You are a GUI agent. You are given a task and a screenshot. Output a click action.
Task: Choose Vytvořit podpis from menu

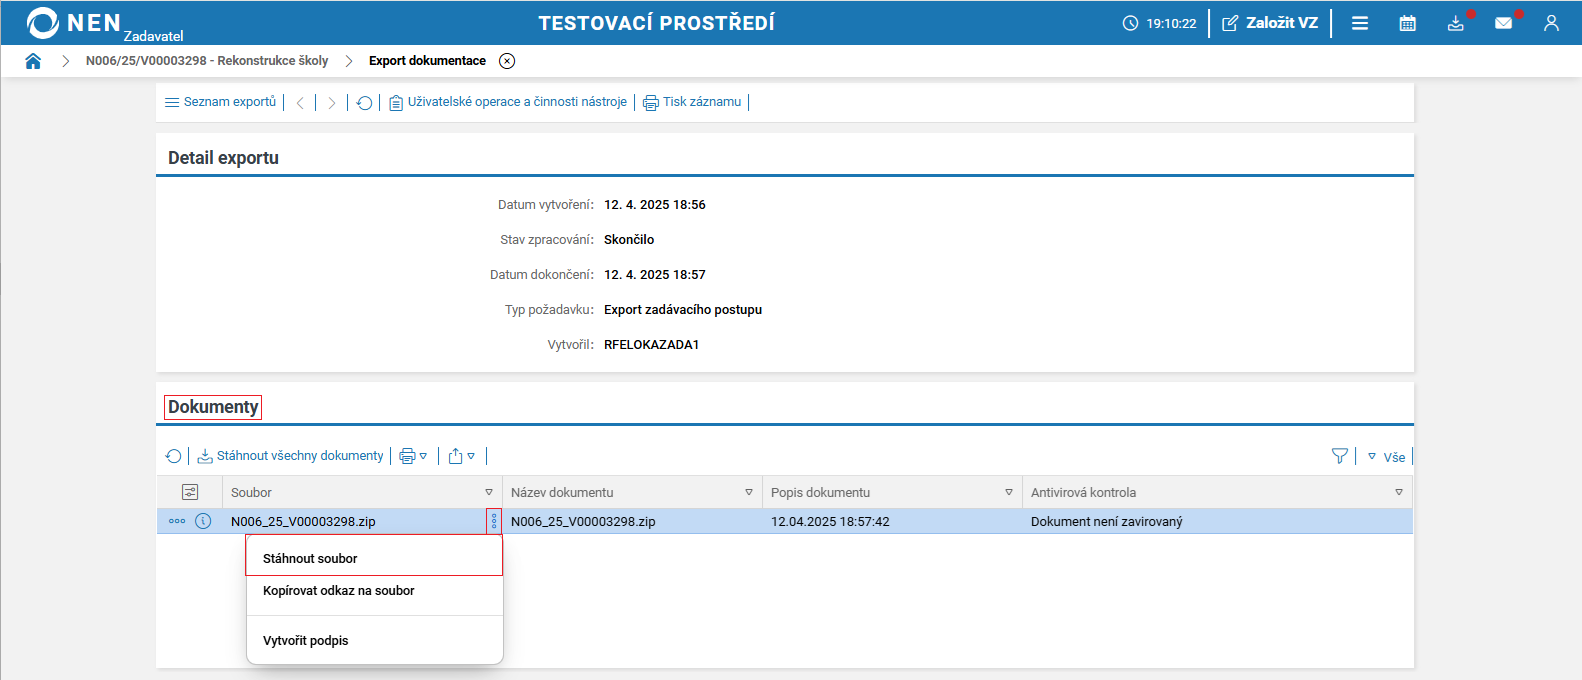[374, 641]
